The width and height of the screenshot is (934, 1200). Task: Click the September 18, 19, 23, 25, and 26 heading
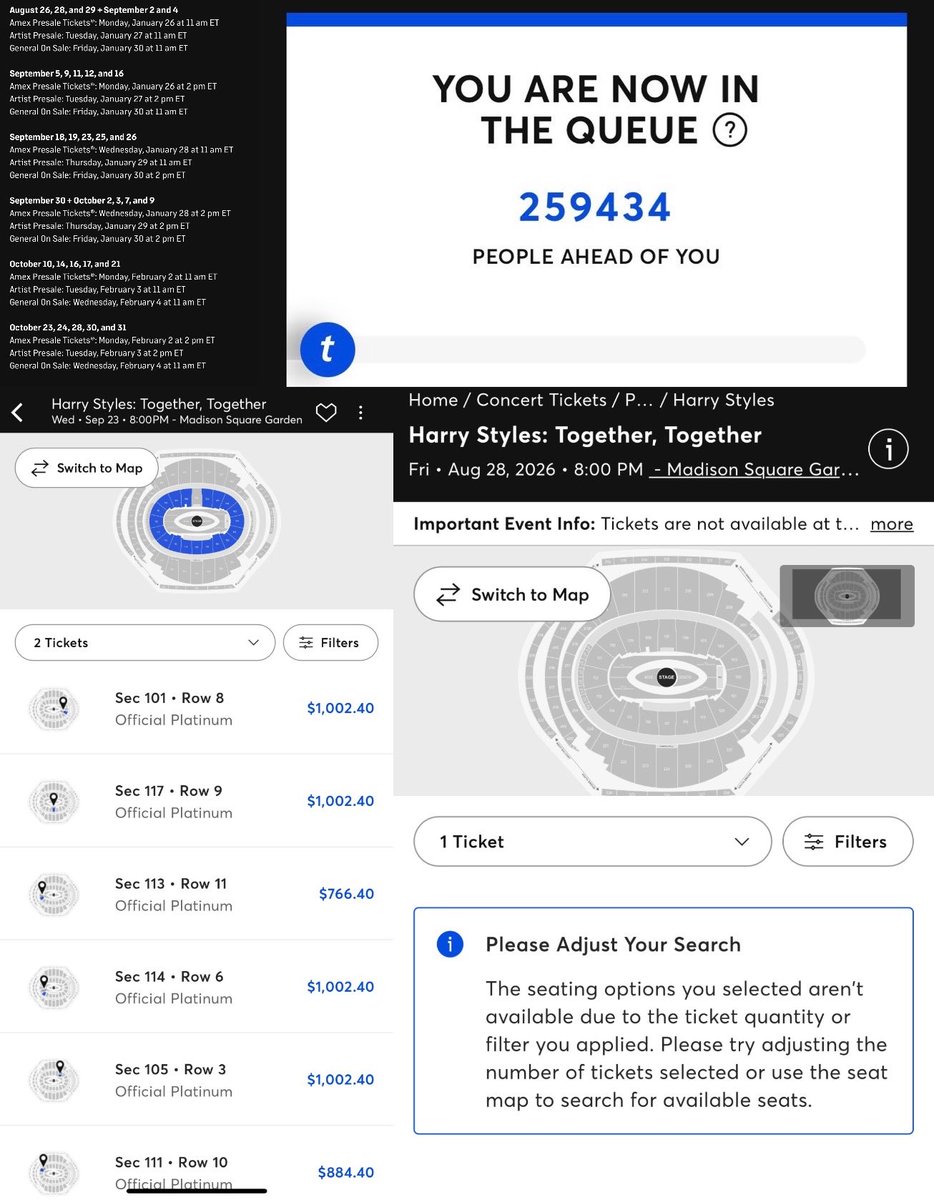74,137
